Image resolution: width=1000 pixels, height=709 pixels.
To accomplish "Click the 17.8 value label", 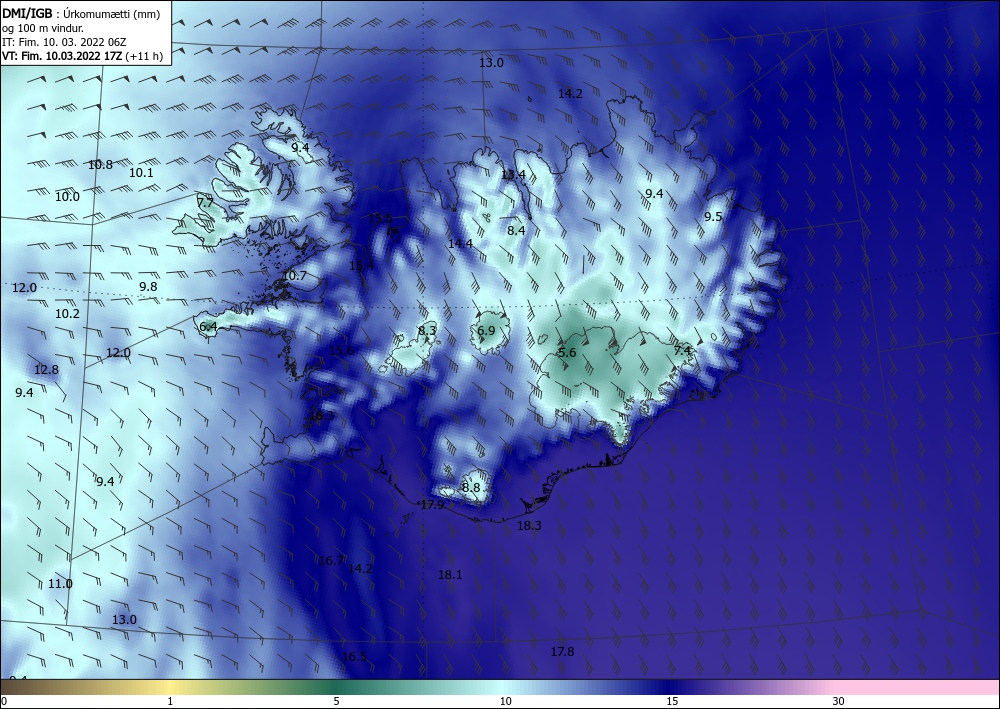I will pyautogui.click(x=562, y=652).
